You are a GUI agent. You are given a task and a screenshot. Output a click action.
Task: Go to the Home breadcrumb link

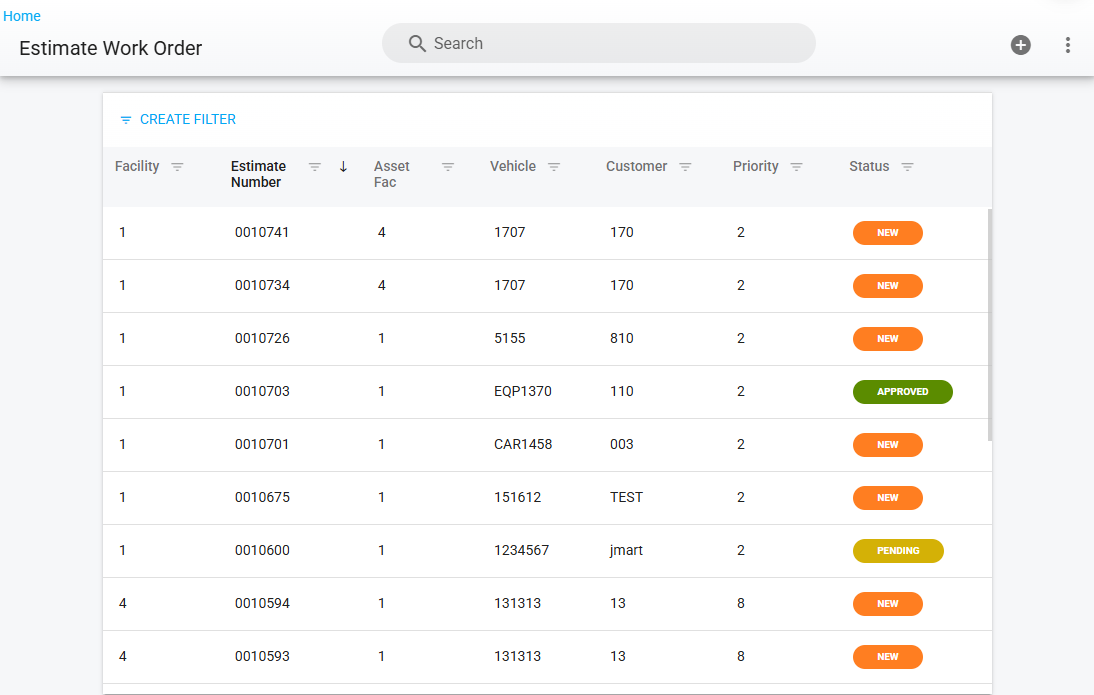(x=22, y=16)
